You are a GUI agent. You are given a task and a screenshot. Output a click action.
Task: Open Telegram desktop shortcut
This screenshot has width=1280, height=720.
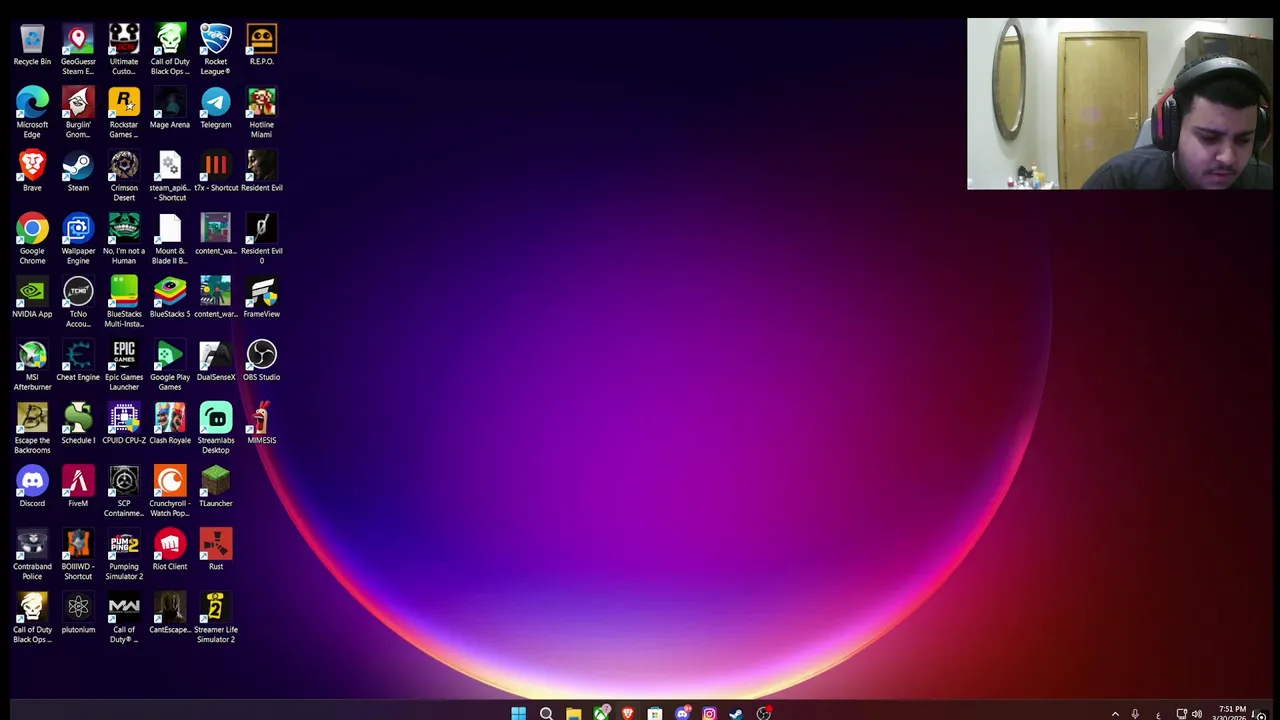(x=216, y=109)
